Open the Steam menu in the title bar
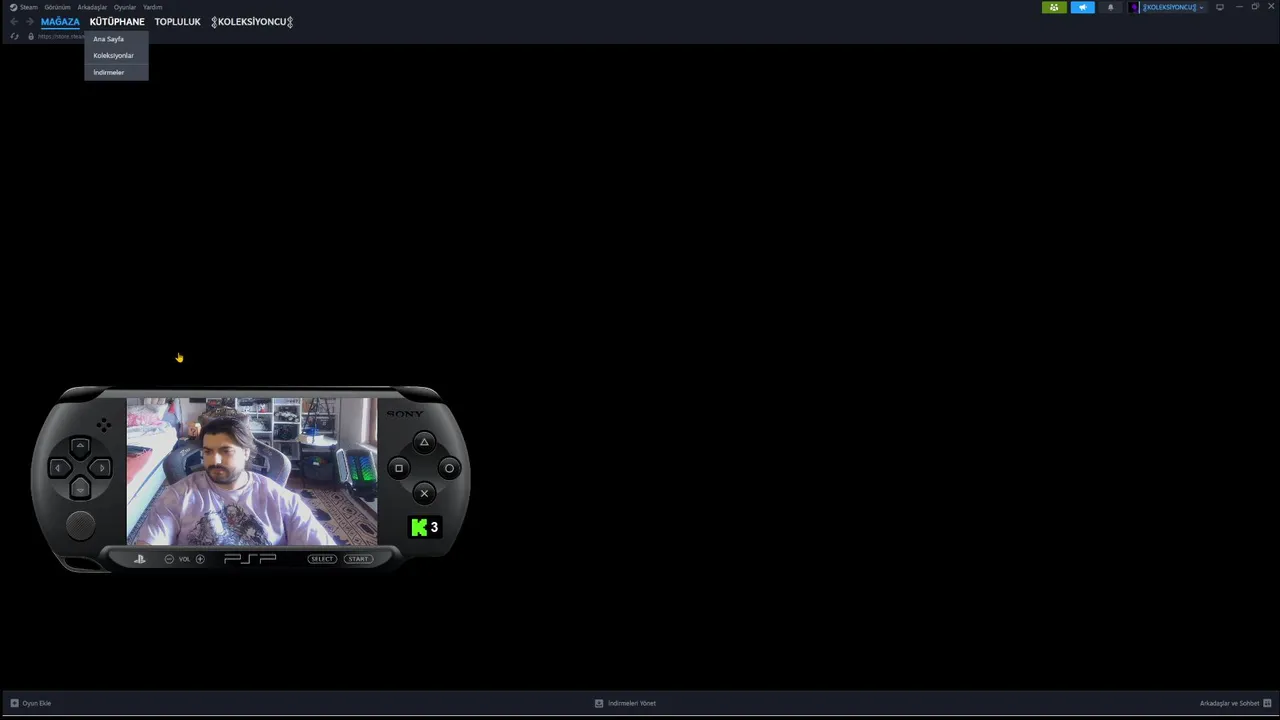Viewport: 1280px width, 720px height. (x=29, y=7)
